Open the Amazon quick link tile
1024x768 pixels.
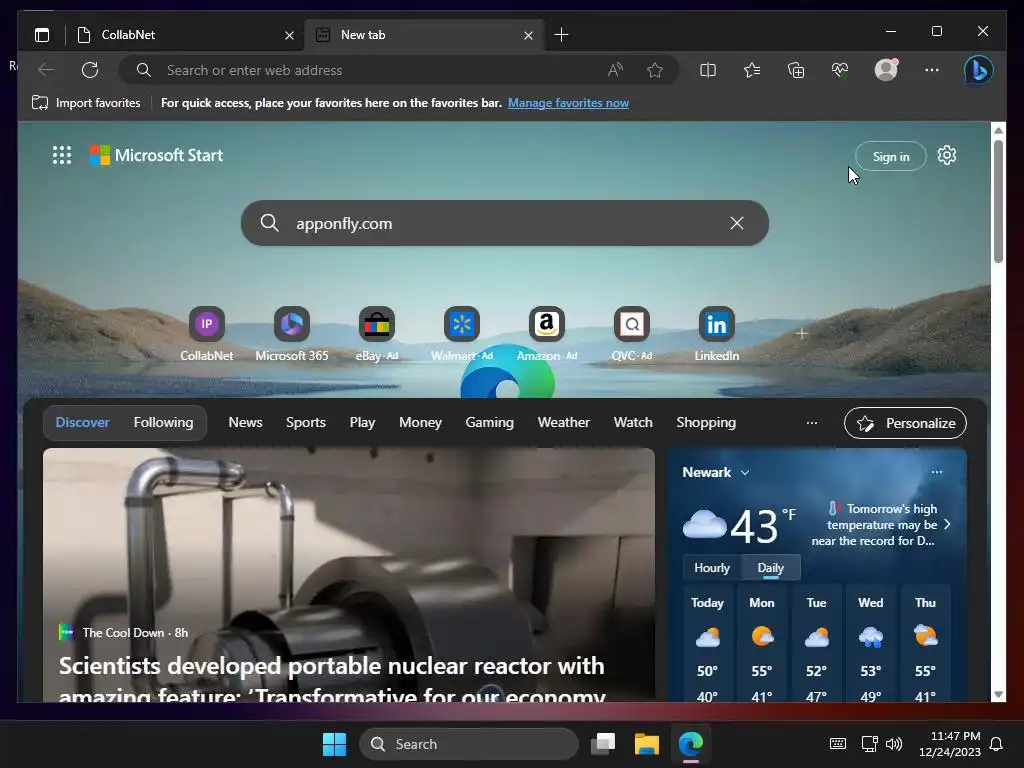[547, 333]
